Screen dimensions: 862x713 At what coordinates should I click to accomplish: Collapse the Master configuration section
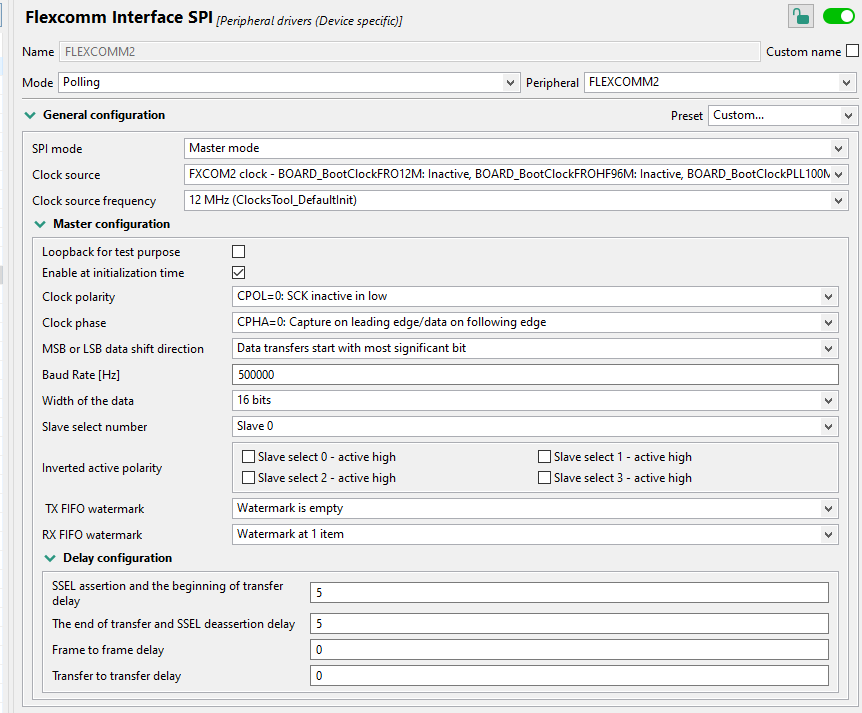(x=40, y=224)
